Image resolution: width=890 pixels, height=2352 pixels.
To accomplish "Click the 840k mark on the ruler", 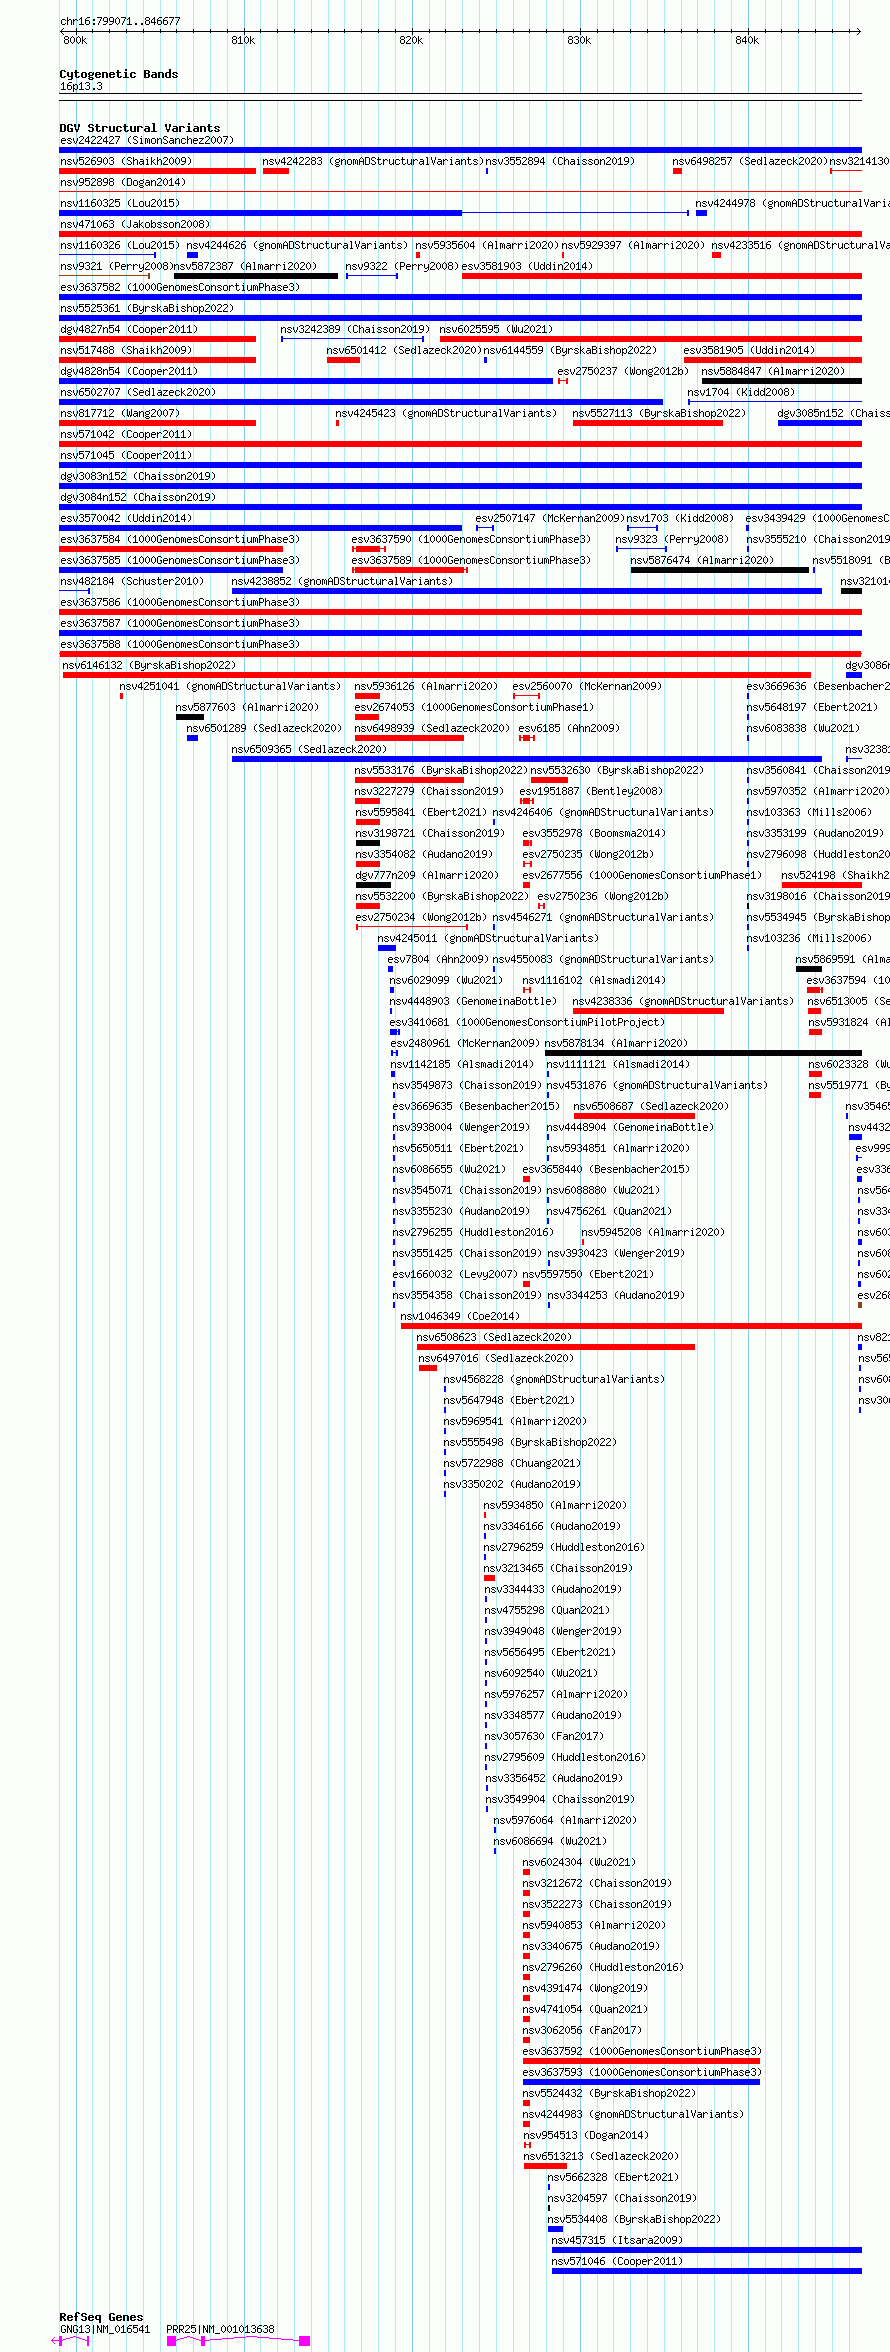I will [747, 40].
